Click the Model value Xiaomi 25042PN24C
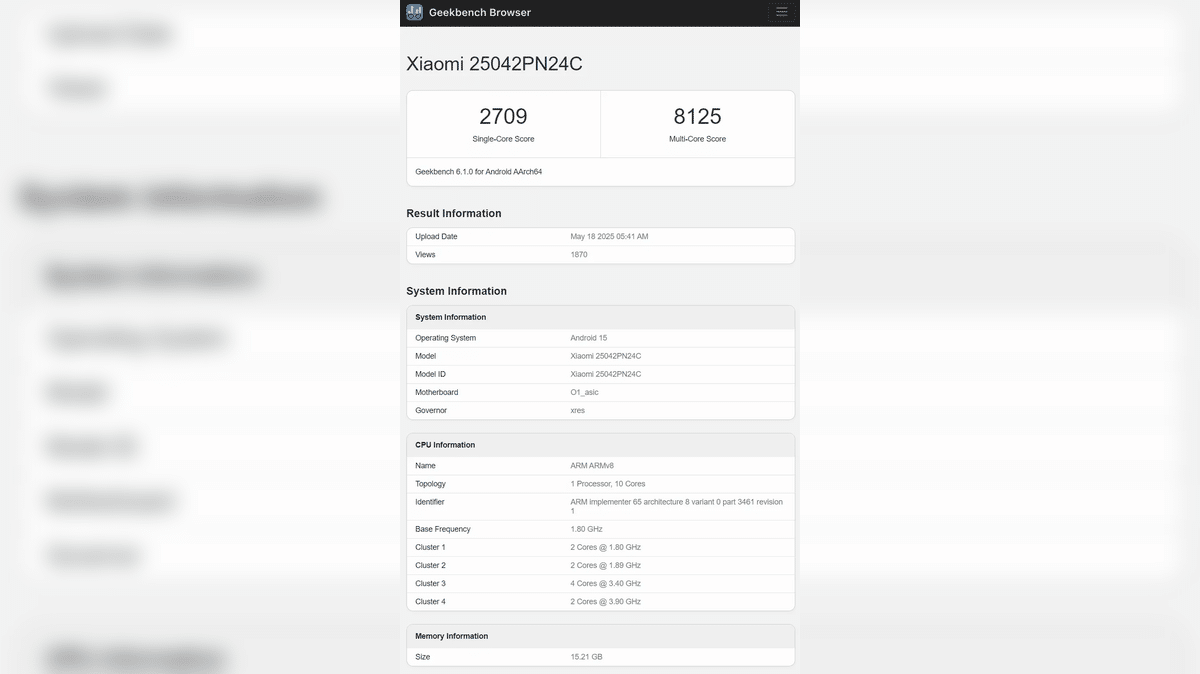Image resolution: width=1200 pixels, height=674 pixels. pyautogui.click(x=606, y=356)
